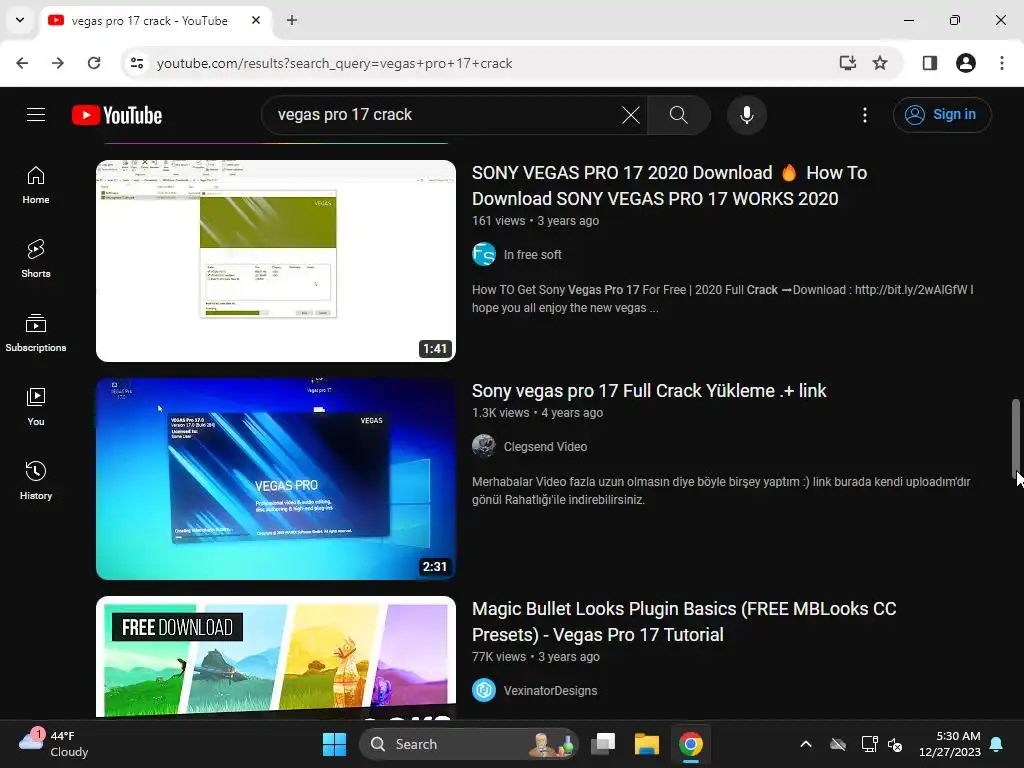Open the YouTube hamburger guide menu
1024x768 pixels.
point(36,115)
